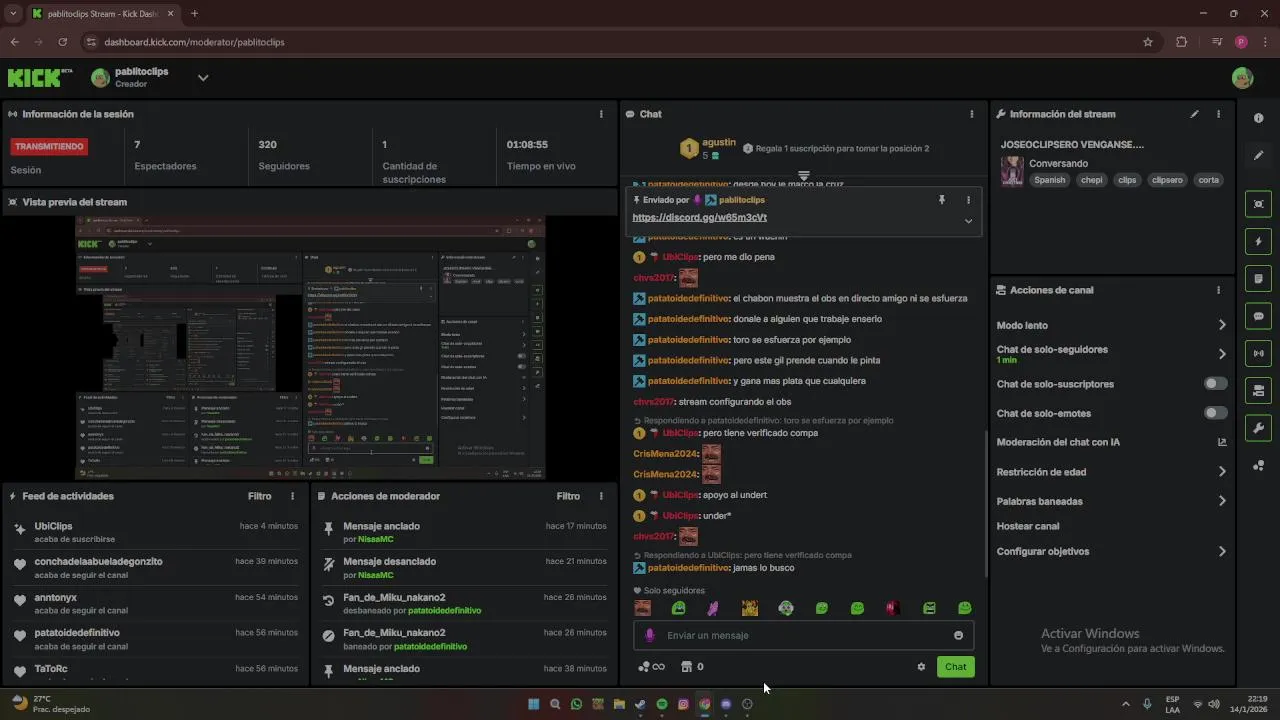Click Hostear canal
This screenshot has height=720, width=1280.
pyautogui.click(x=1028, y=526)
